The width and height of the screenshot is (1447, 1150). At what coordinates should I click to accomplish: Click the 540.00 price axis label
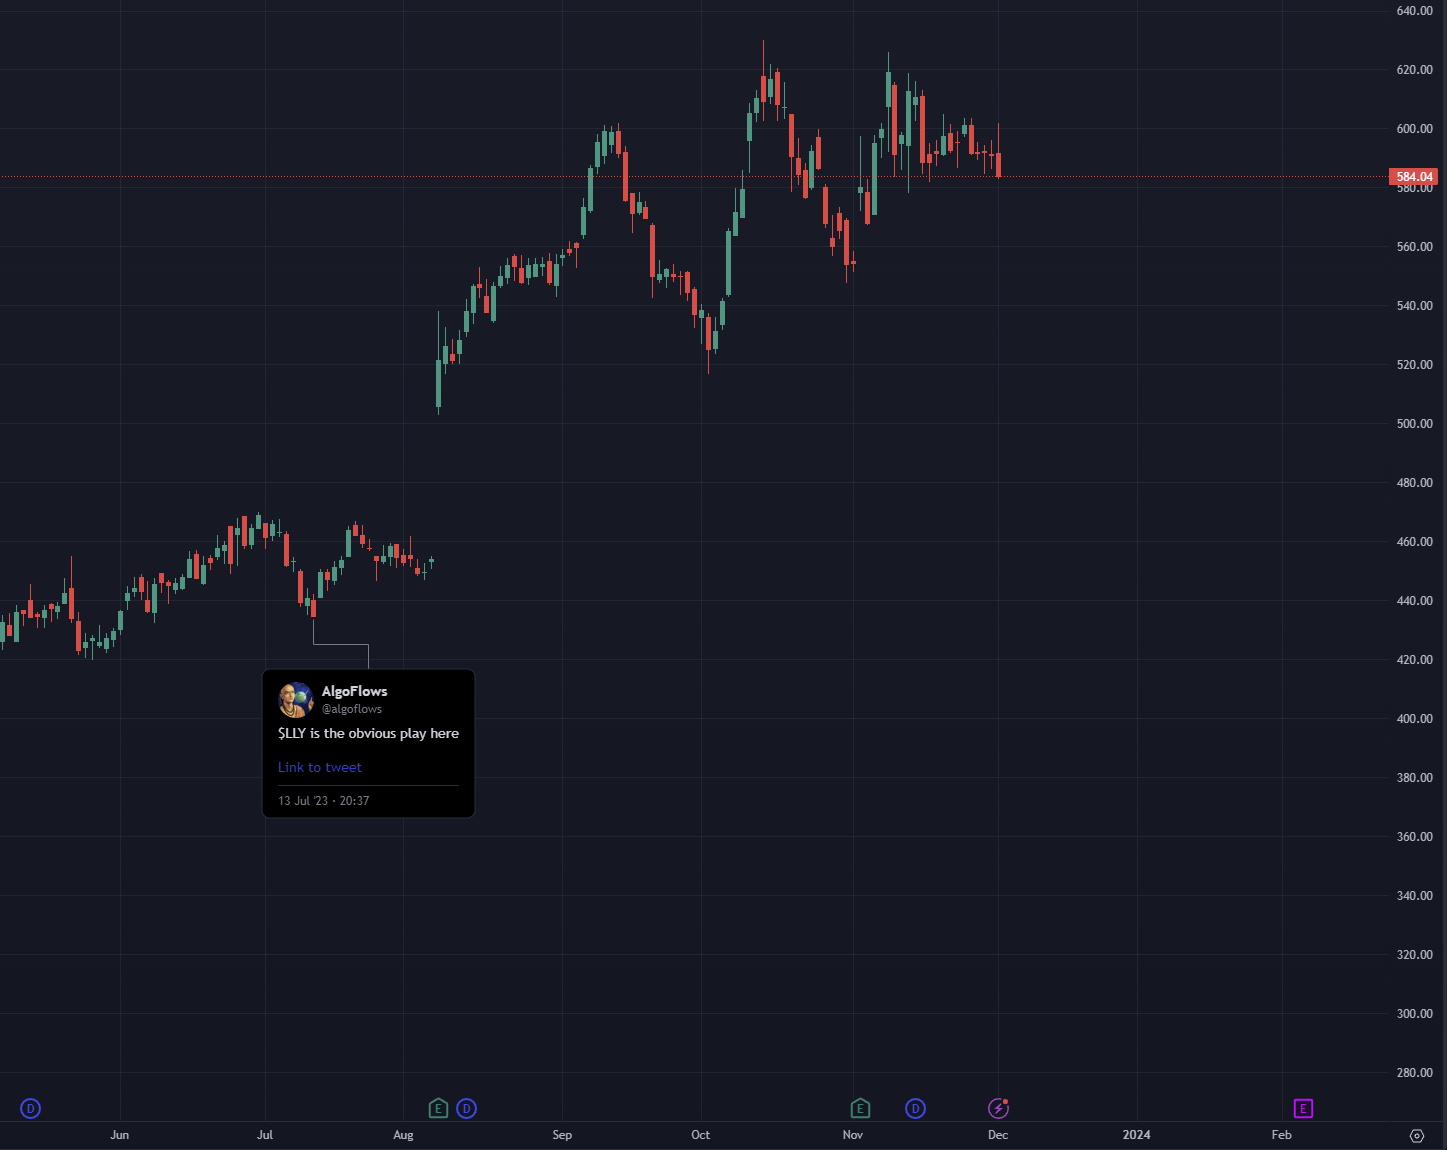1414,306
